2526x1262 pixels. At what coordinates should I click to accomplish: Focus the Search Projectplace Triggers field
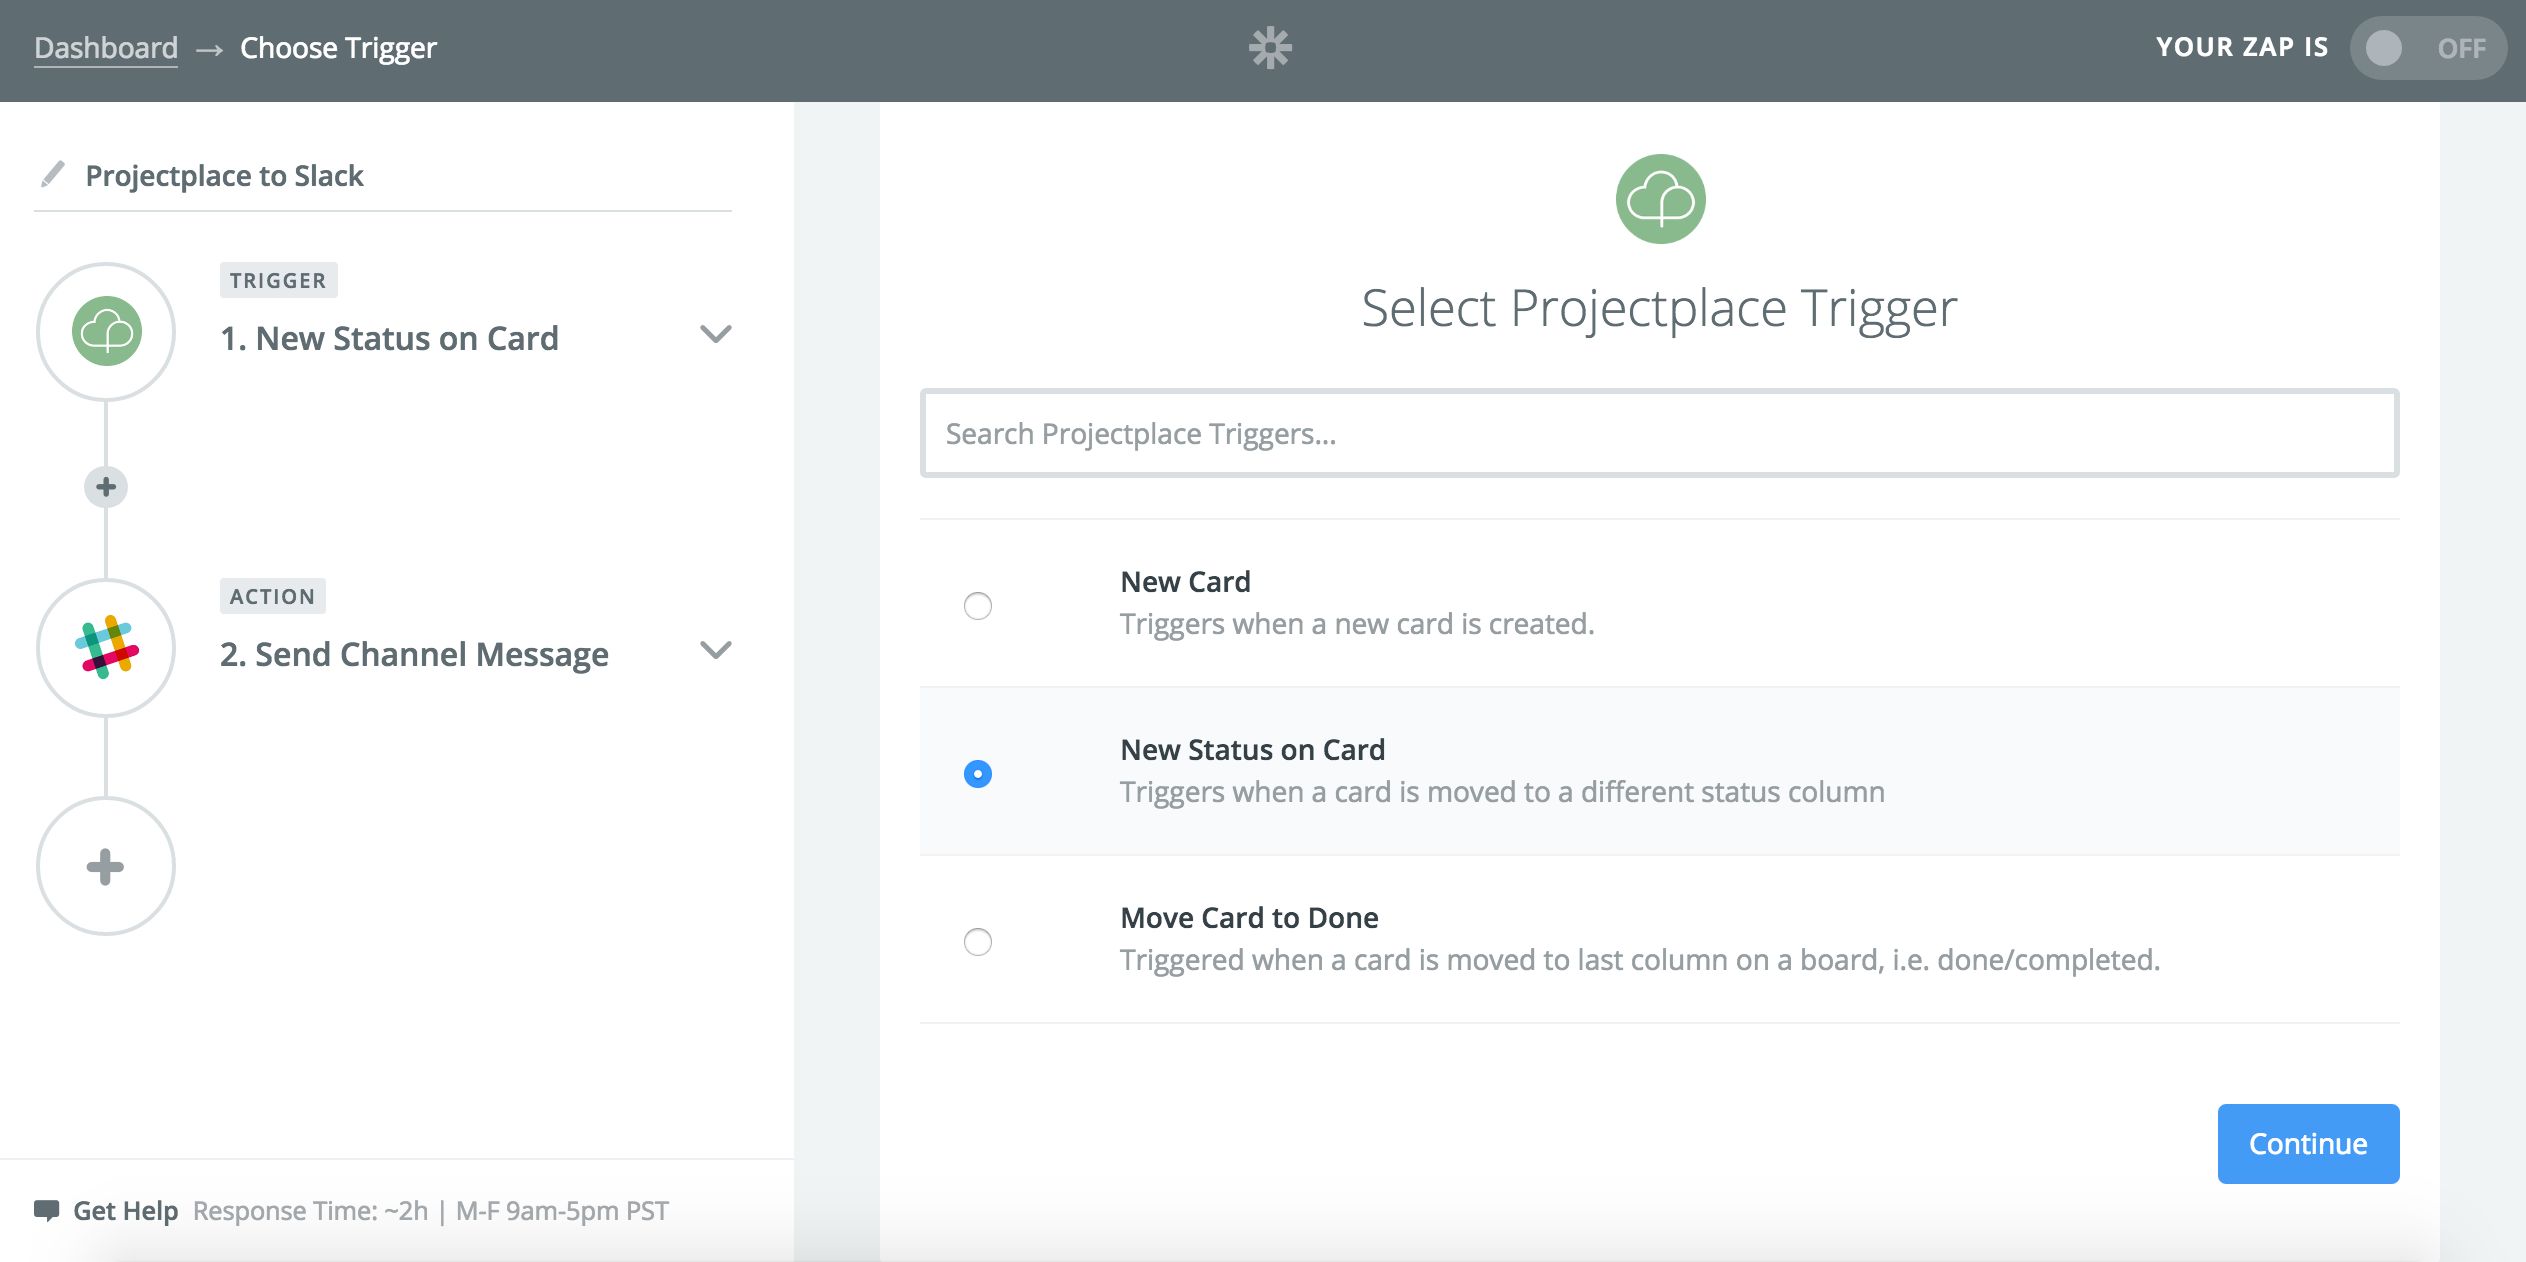tap(1659, 433)
